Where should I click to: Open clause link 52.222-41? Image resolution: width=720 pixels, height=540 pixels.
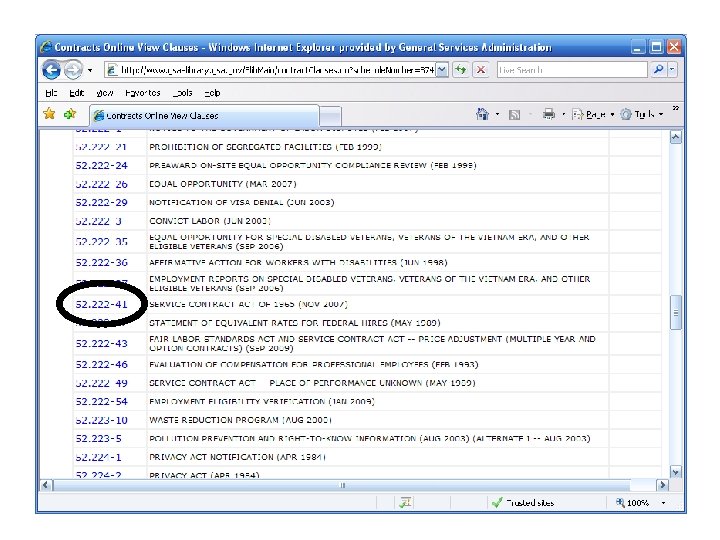pos(101,304)
